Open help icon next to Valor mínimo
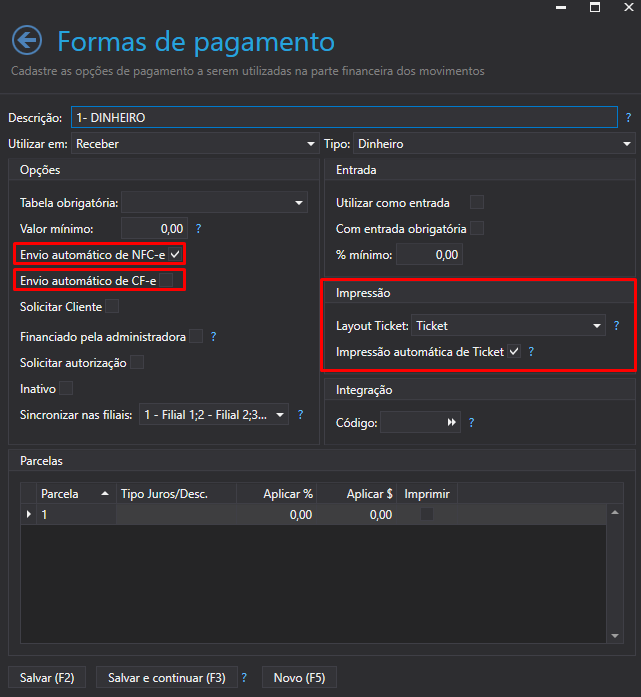 click(x=199, y=228)
